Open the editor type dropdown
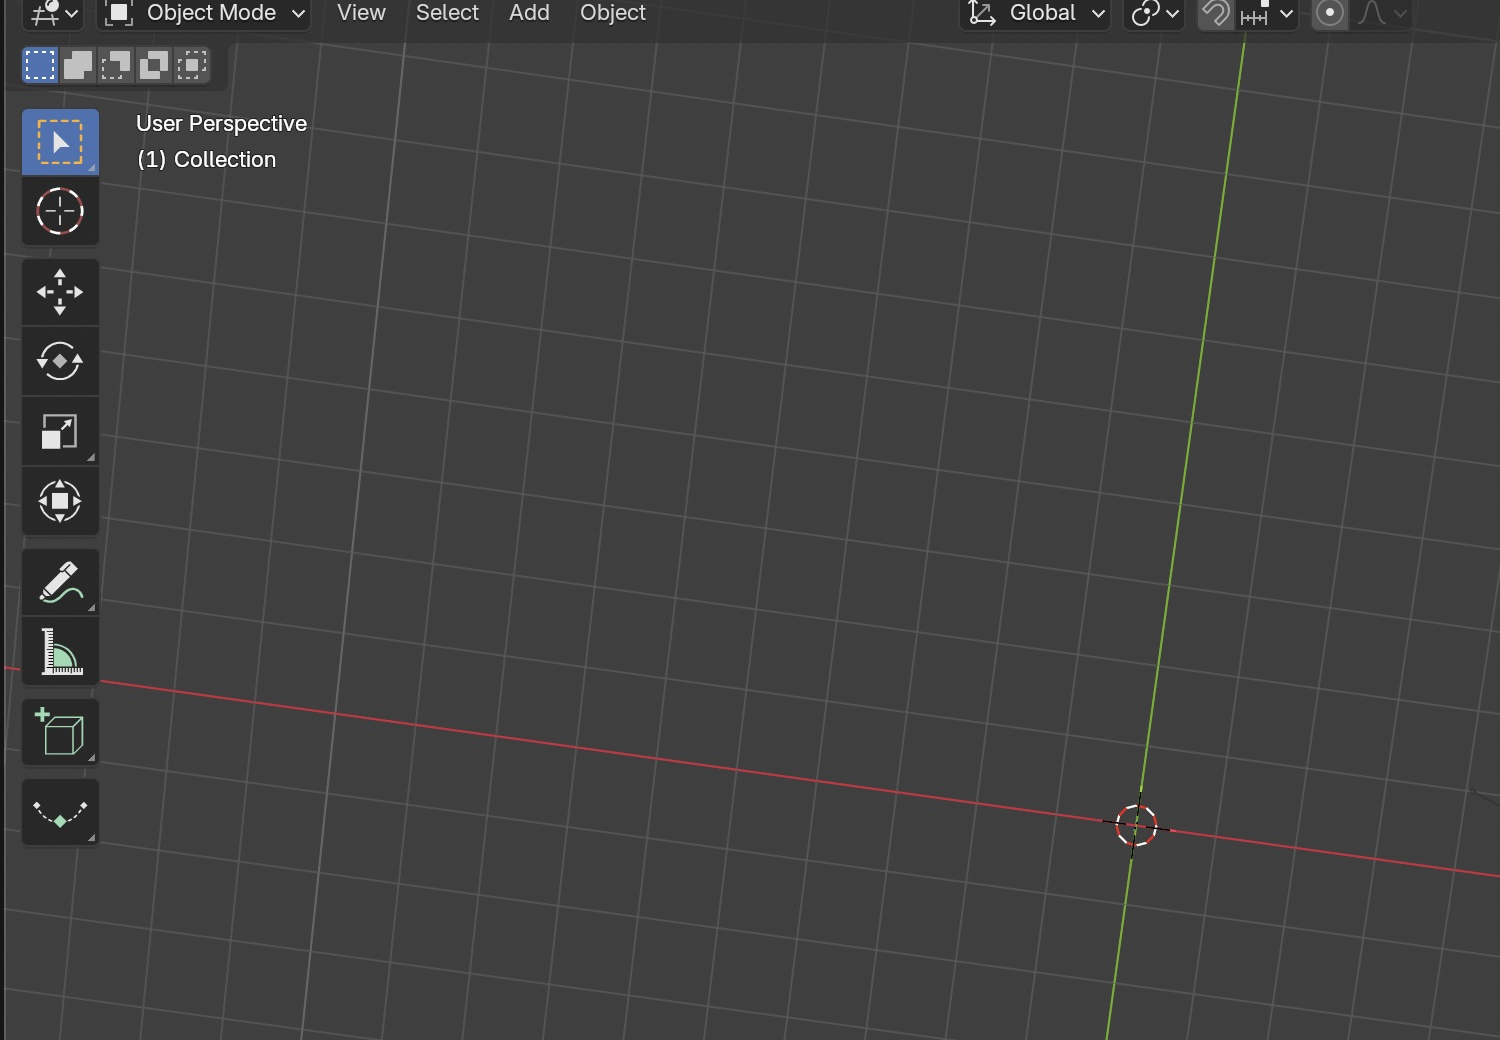Image resolution: width=1500 pixels, height=1040 pixels. [x=53, y=13]
